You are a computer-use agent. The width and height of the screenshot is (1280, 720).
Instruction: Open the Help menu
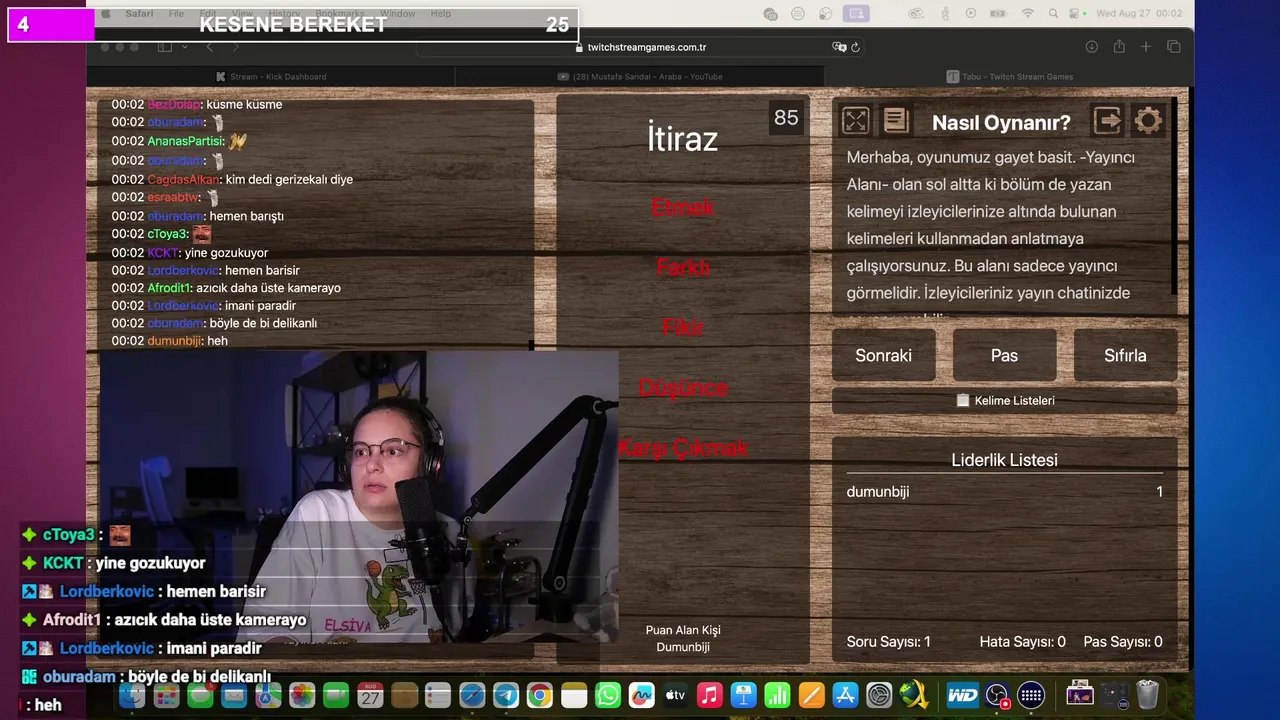click(440, 14)
